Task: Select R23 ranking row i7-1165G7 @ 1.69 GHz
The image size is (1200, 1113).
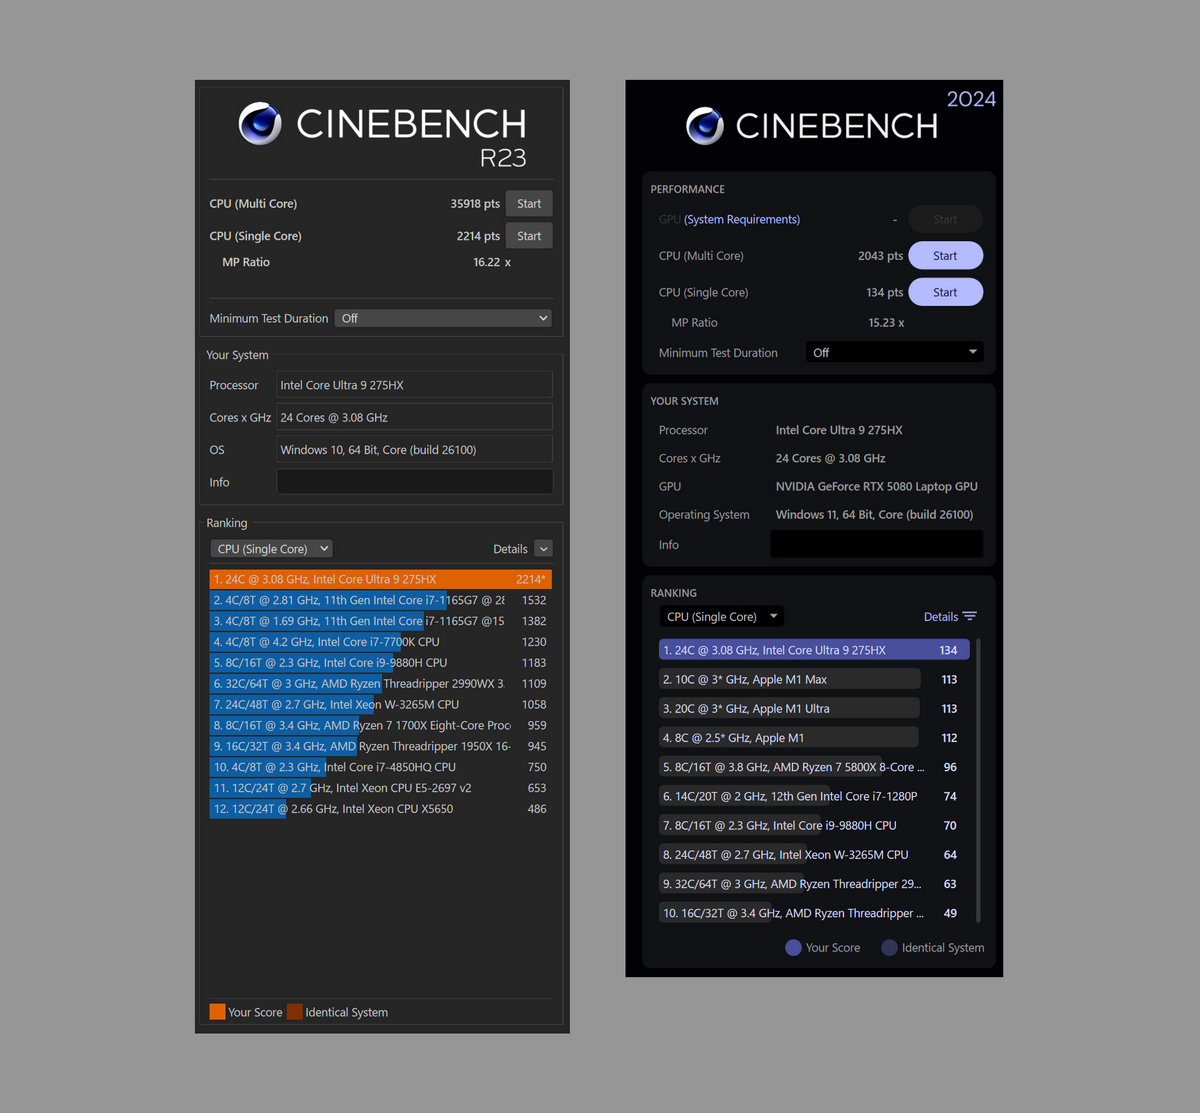Action: click(x=380, y=621)
